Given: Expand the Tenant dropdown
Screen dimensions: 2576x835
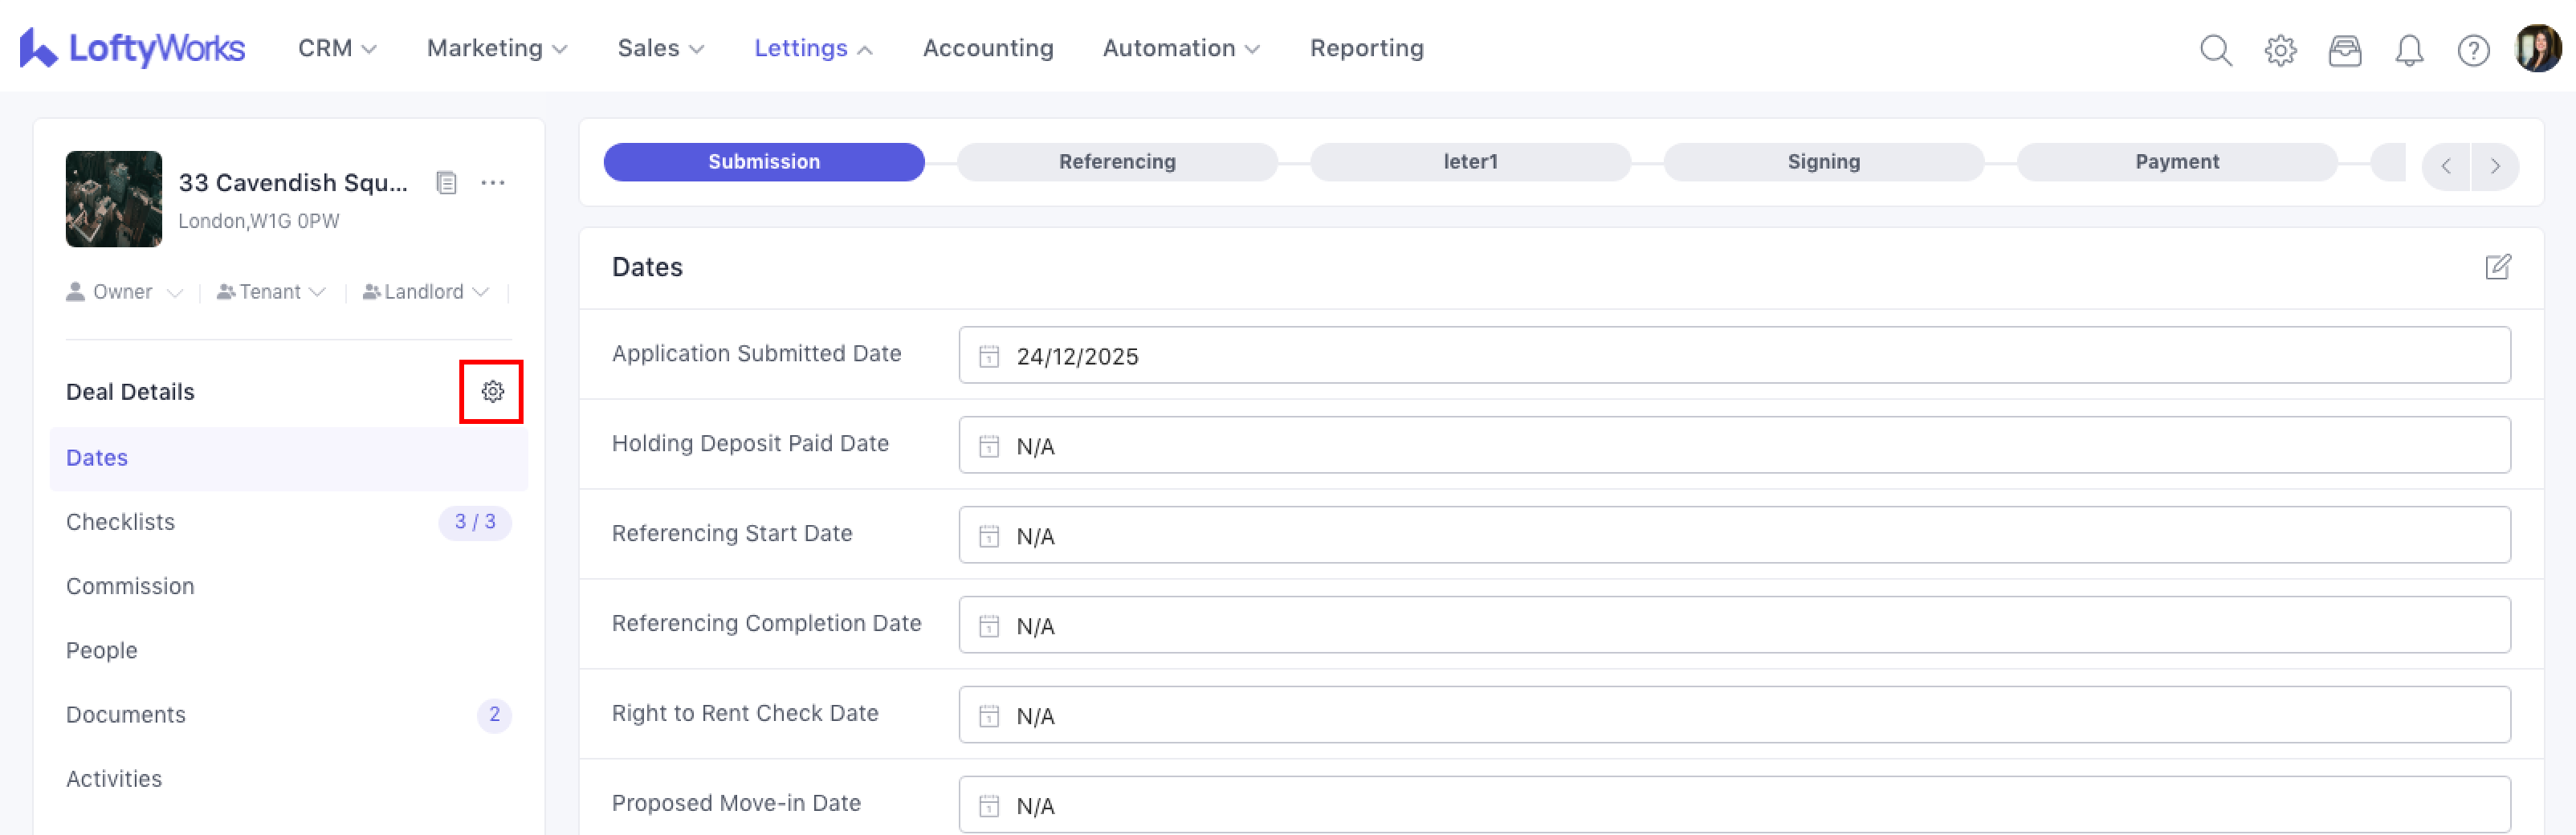Looking at the screenshot, I should (x=271, y=292).
